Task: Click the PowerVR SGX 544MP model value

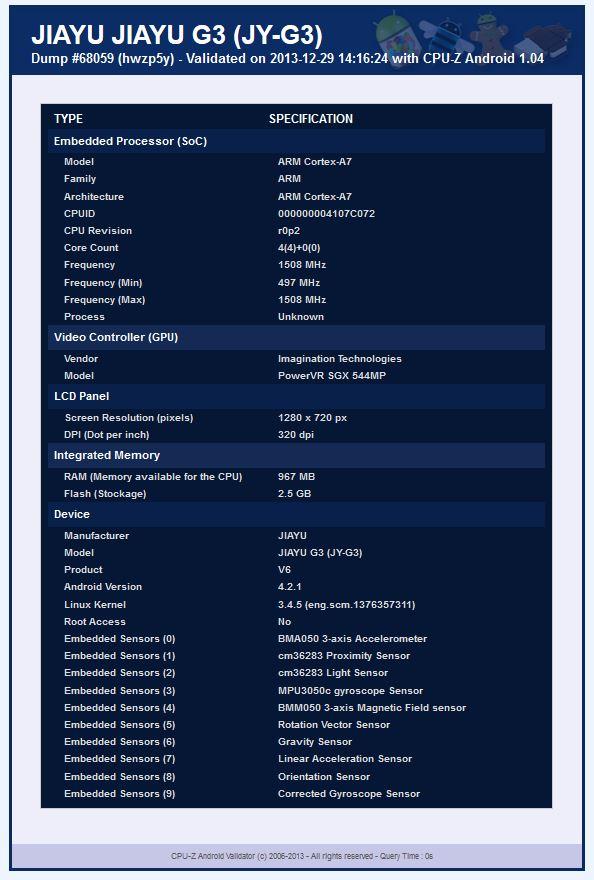Action: pyautogui.click(x=332, y=376)
